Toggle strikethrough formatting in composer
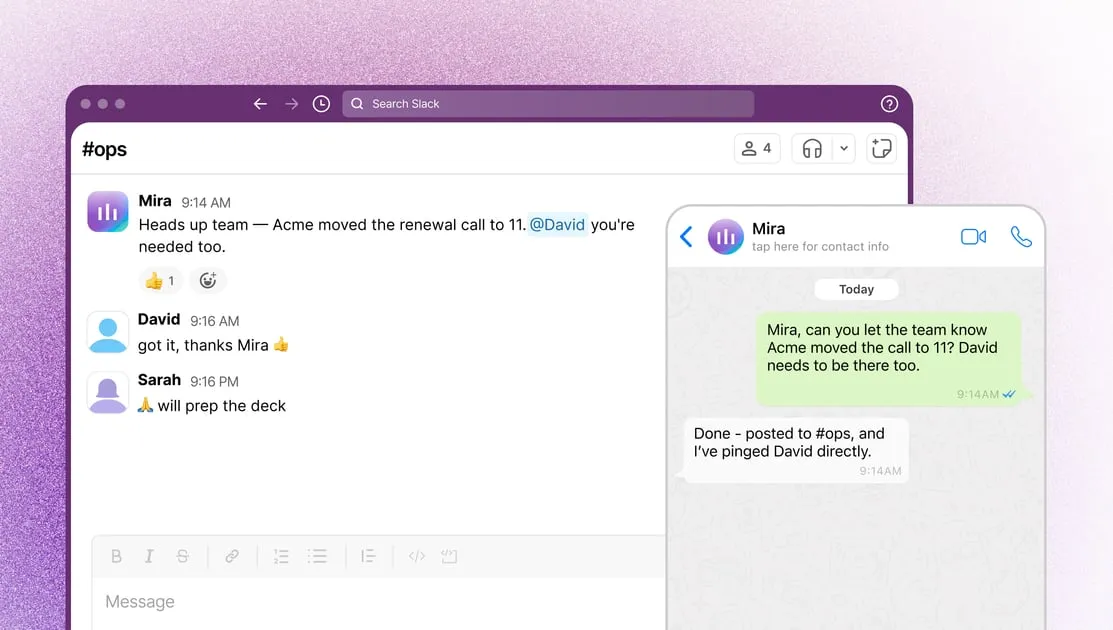Image resolution: width=1113 pixels, height=630 pixels. pos(182,556)
